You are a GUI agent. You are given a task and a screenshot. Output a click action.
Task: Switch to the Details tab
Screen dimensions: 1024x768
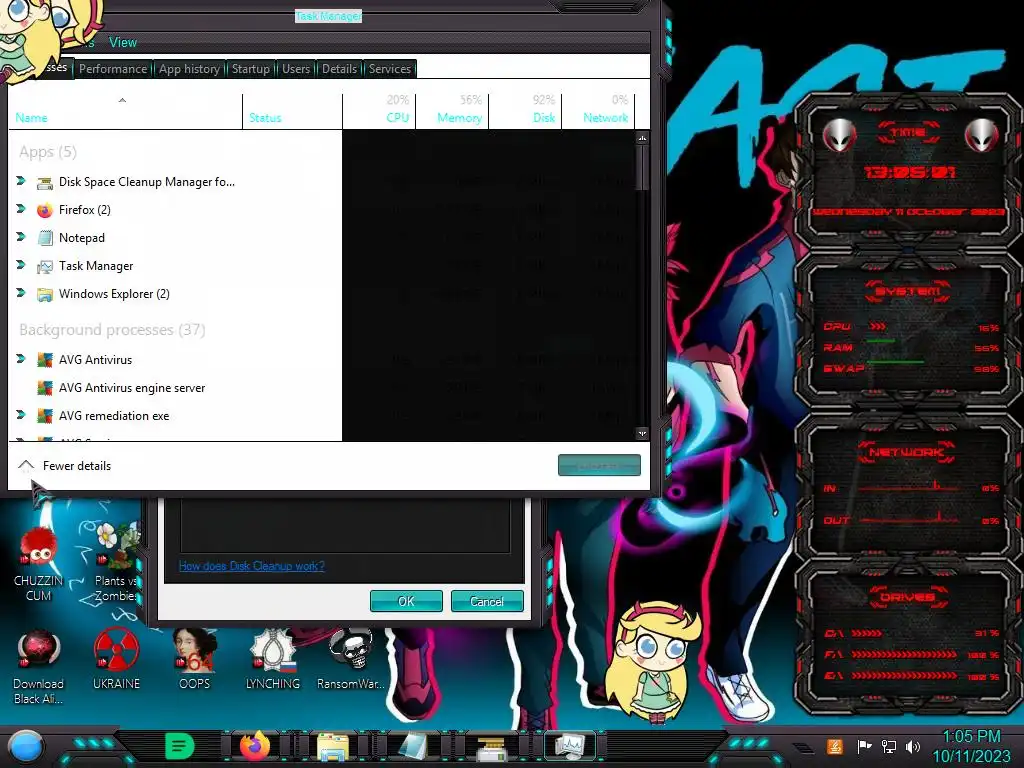pos(340,69)
